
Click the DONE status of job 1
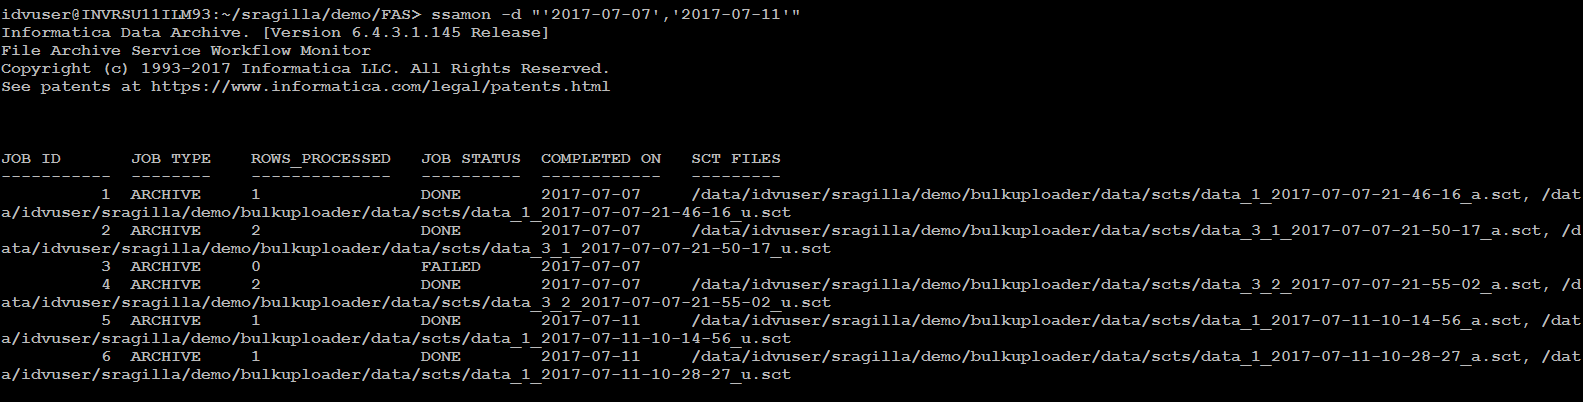coord(441,195)
